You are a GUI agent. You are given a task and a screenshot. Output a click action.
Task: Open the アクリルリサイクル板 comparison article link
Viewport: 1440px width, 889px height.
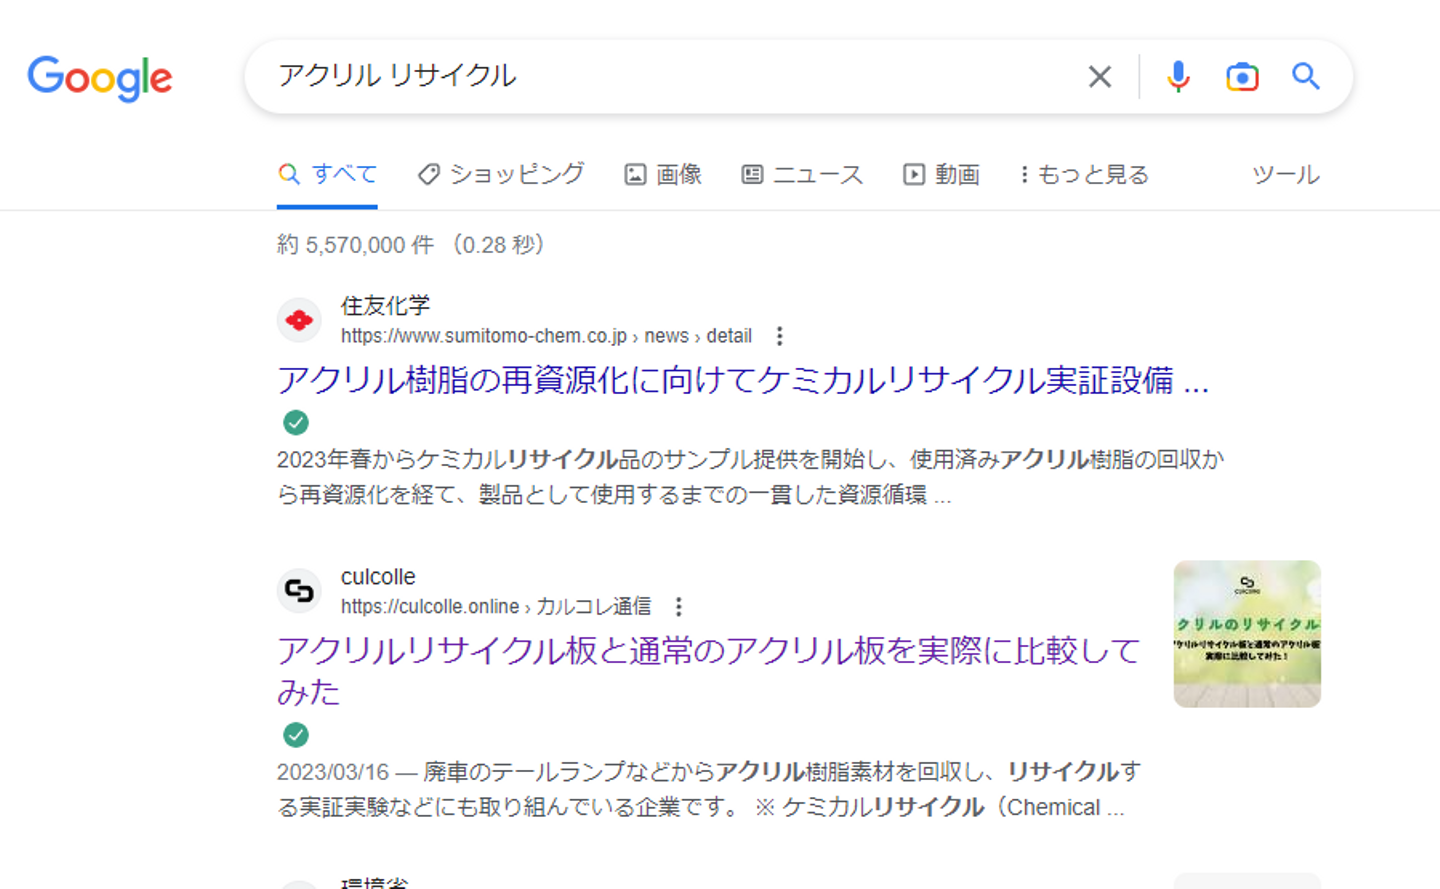point(708,652)
